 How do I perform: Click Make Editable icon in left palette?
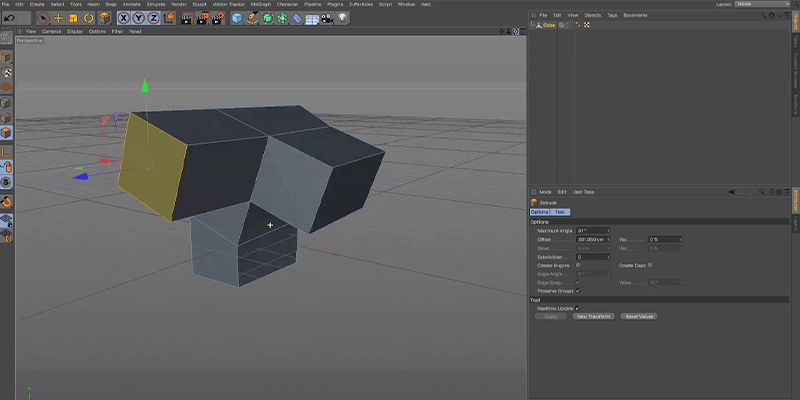[6, 37]
